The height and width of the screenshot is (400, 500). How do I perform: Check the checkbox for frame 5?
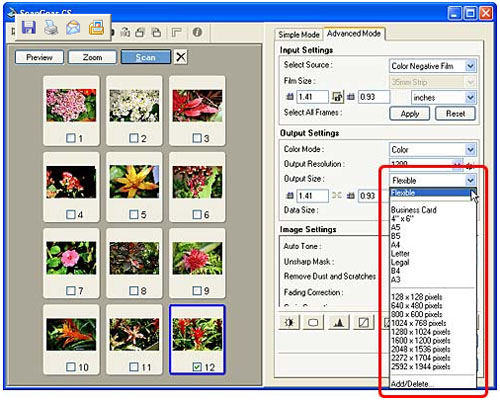(134, 214)
